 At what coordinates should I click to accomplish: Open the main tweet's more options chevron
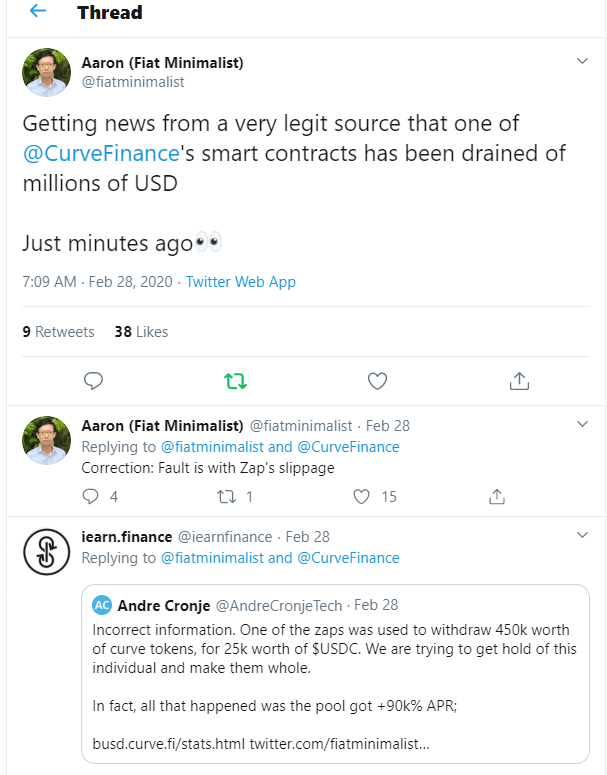tap(582, 62)
